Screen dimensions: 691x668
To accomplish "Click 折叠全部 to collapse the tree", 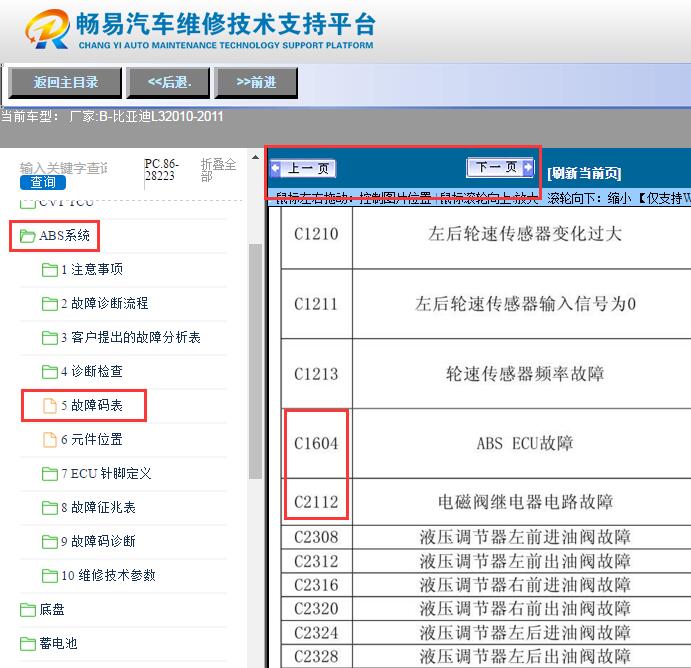I will [x=218, y=170].
